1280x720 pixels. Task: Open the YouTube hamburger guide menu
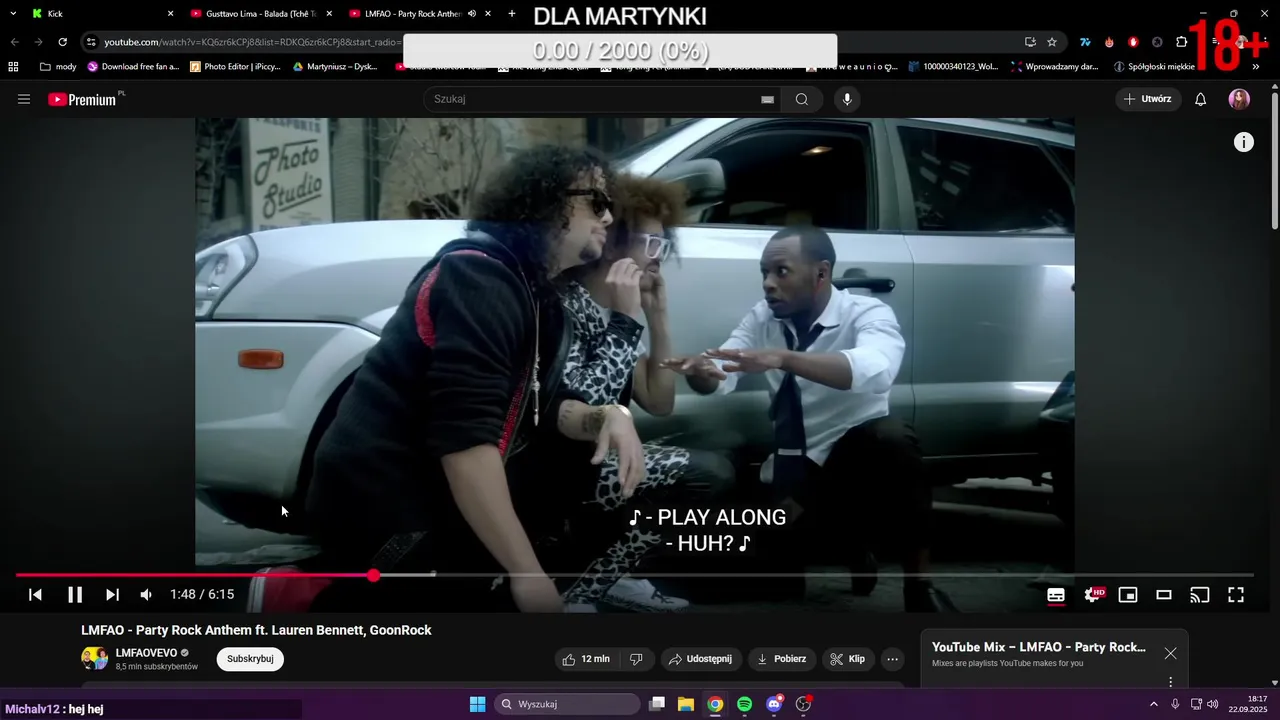click(x=24, y=99)
